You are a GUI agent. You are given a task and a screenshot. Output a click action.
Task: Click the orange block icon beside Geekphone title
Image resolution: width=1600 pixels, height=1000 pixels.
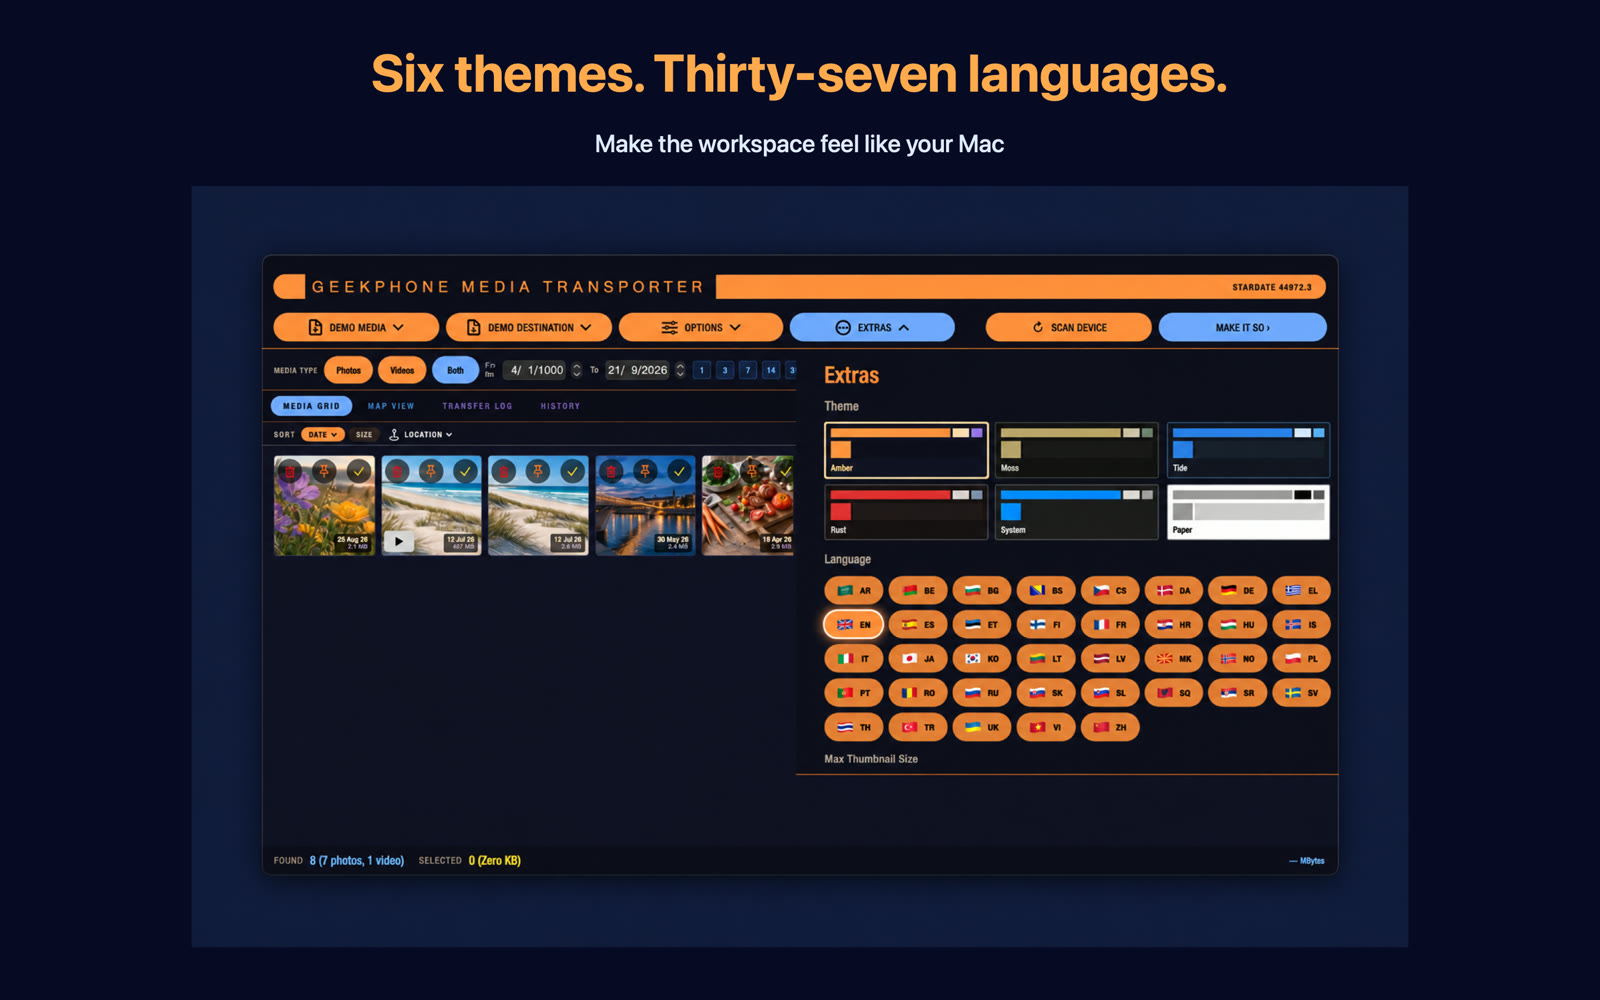pyautogui.click(x=290, y=287)
